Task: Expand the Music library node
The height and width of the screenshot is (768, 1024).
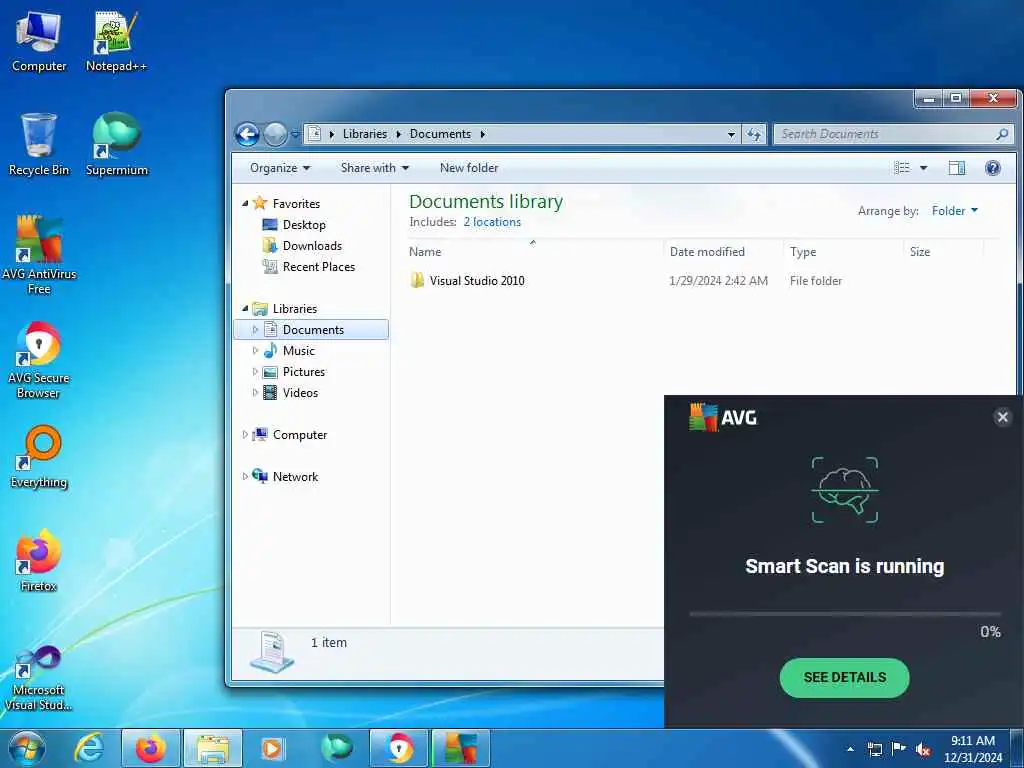Action: click(255, 351)
